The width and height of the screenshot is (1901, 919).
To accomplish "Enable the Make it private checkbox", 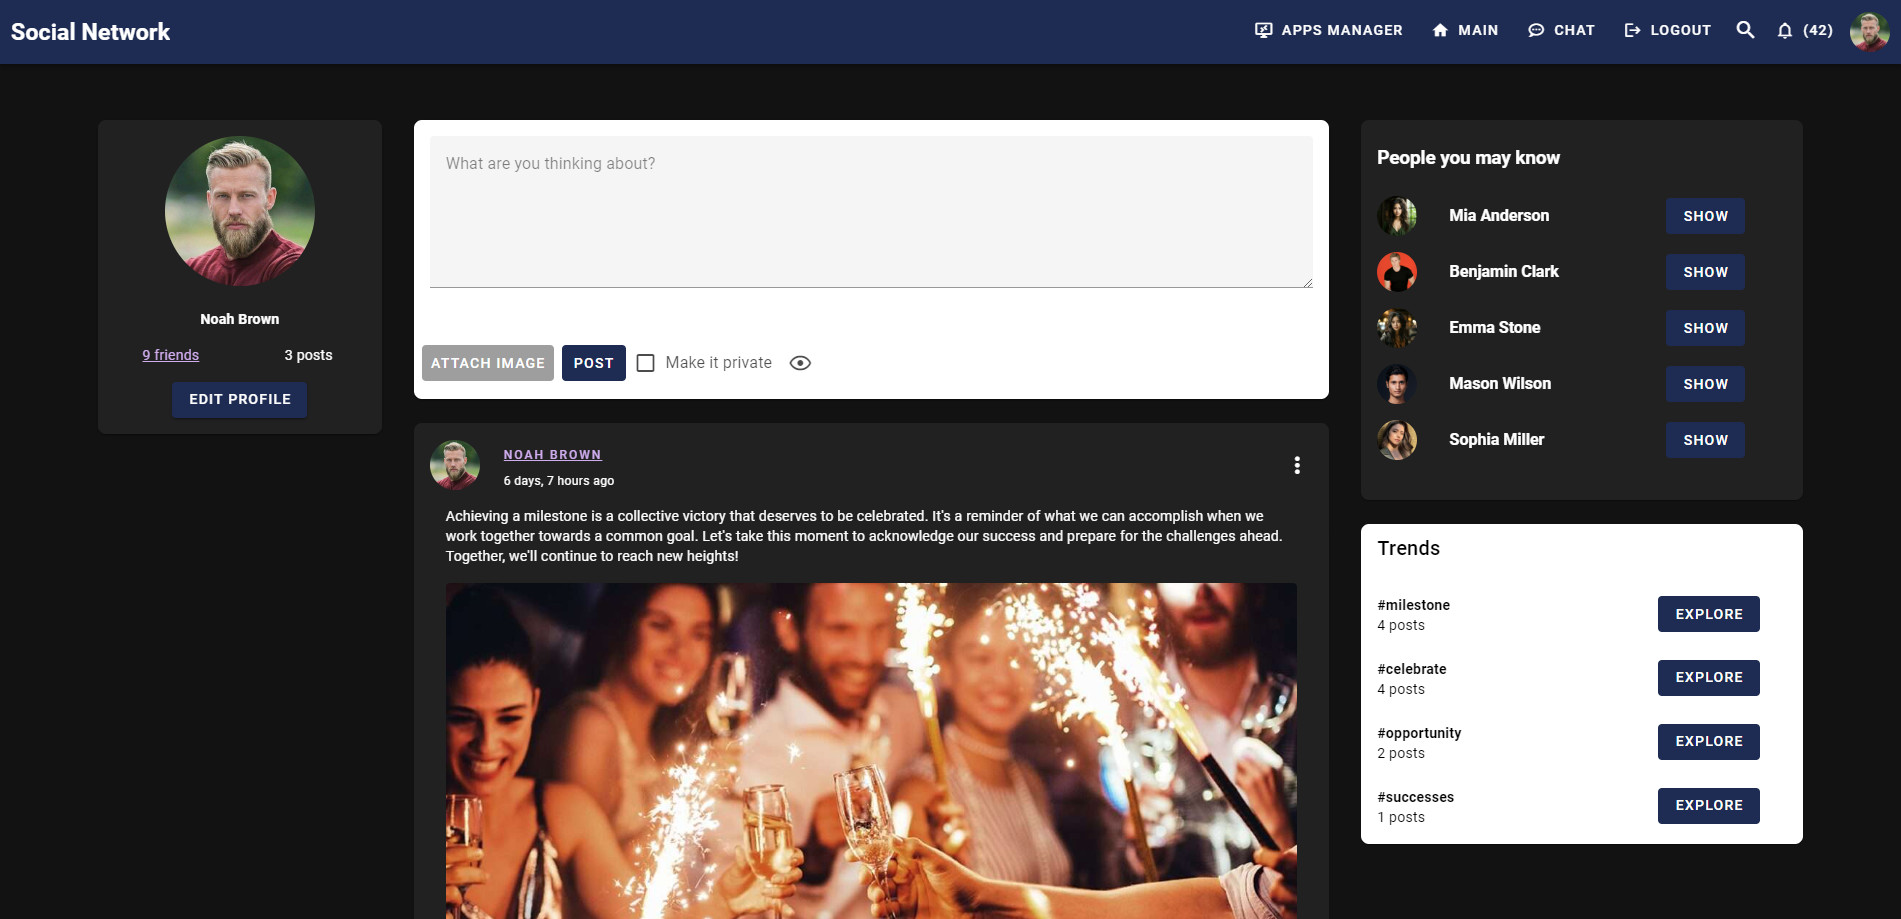I will click(x=646, y=363).
